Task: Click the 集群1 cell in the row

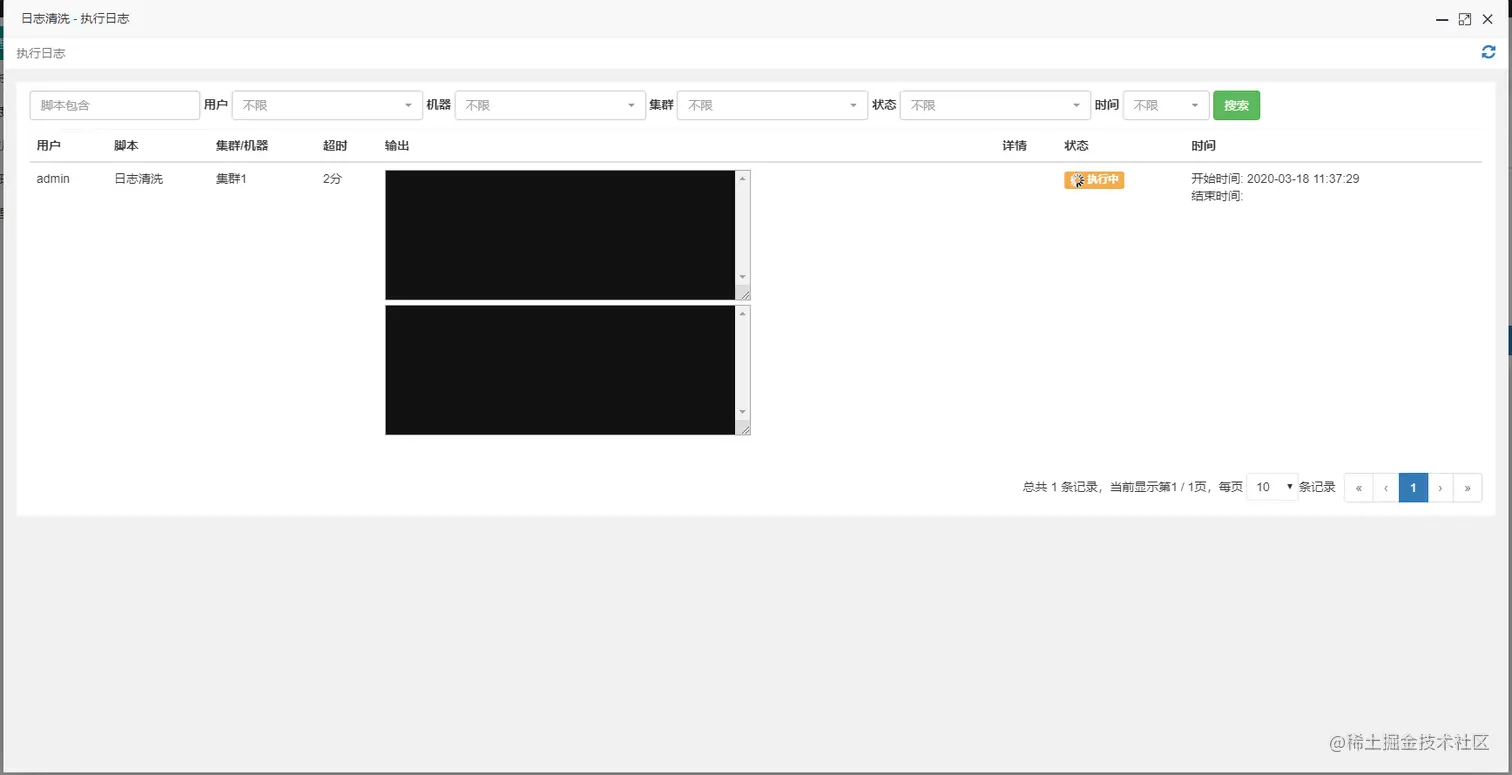Action: coord(231,179)
